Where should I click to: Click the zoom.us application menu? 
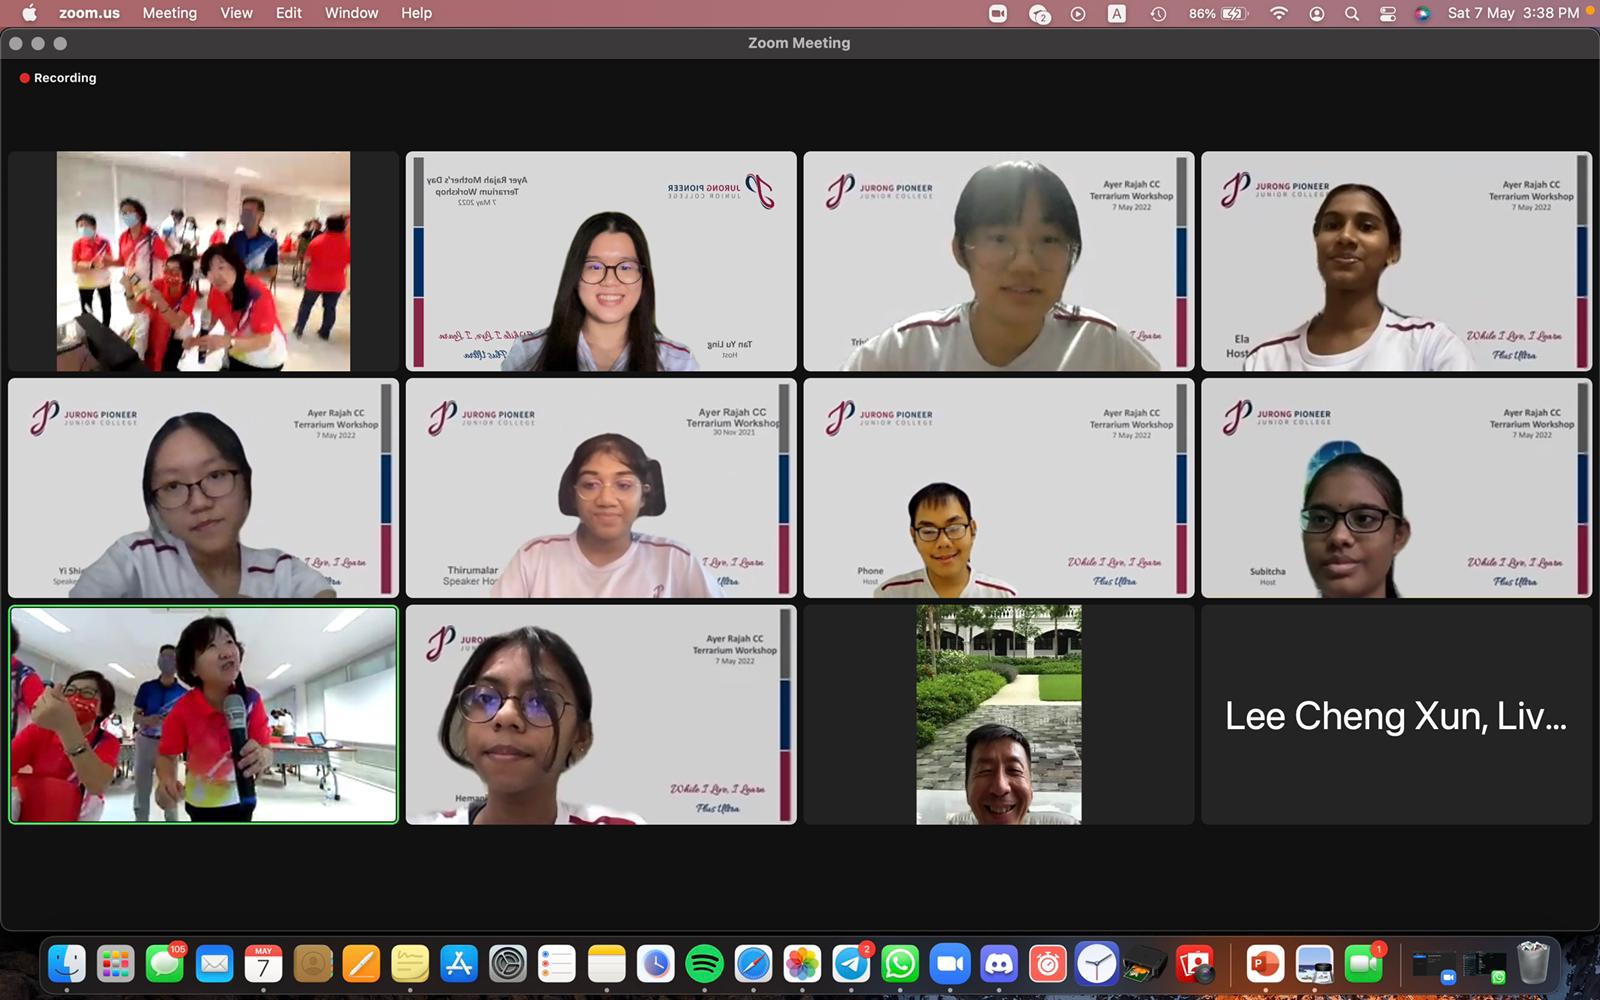(89, 13)
